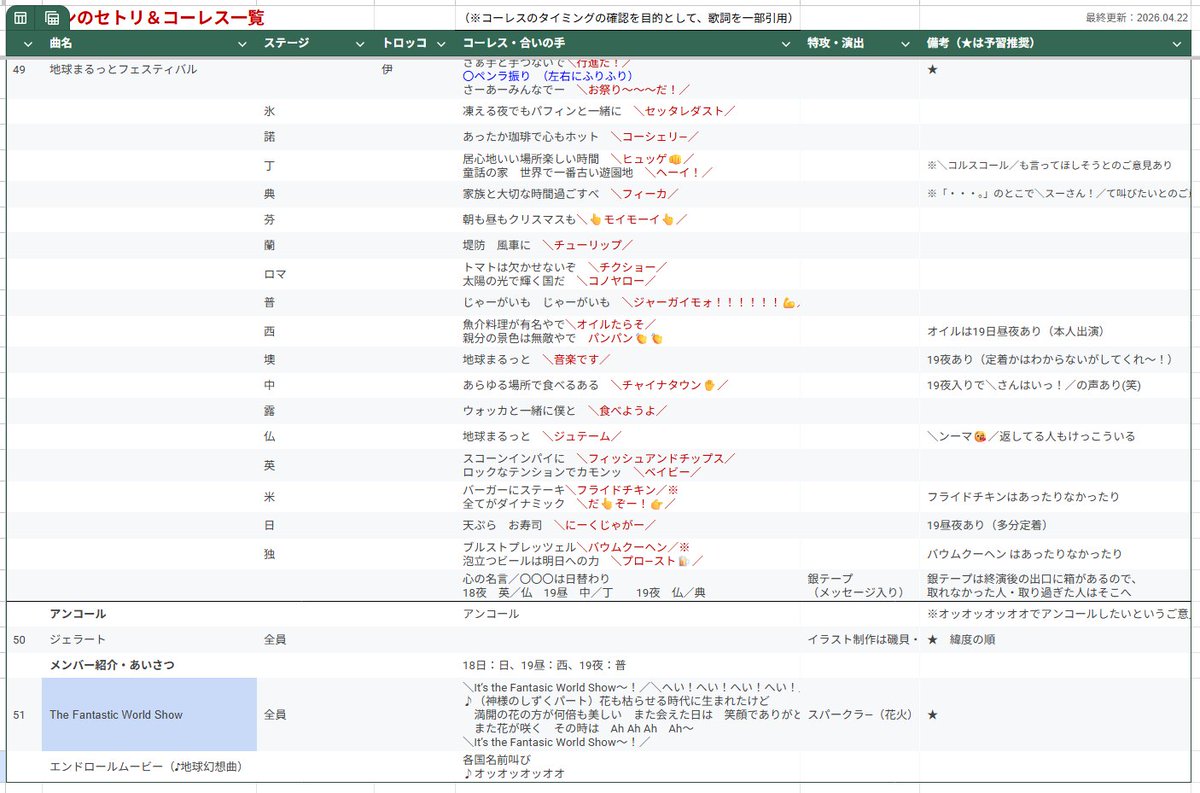Click the 音楽です call cell
1200x793 pixels.
click(628, 359)
